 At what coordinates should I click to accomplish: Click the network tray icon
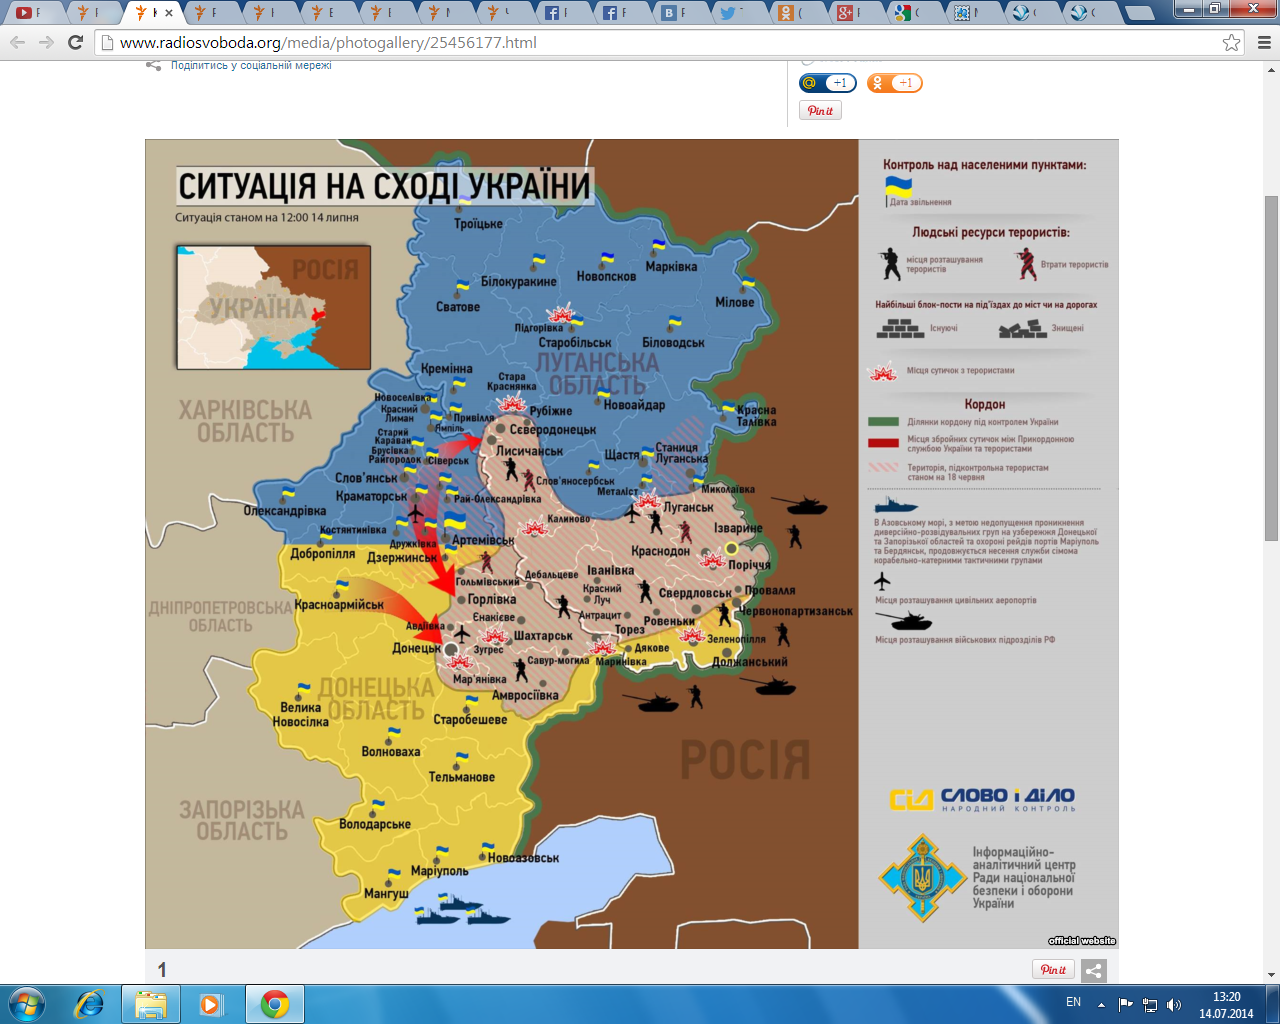[x=1150, y=1005]
